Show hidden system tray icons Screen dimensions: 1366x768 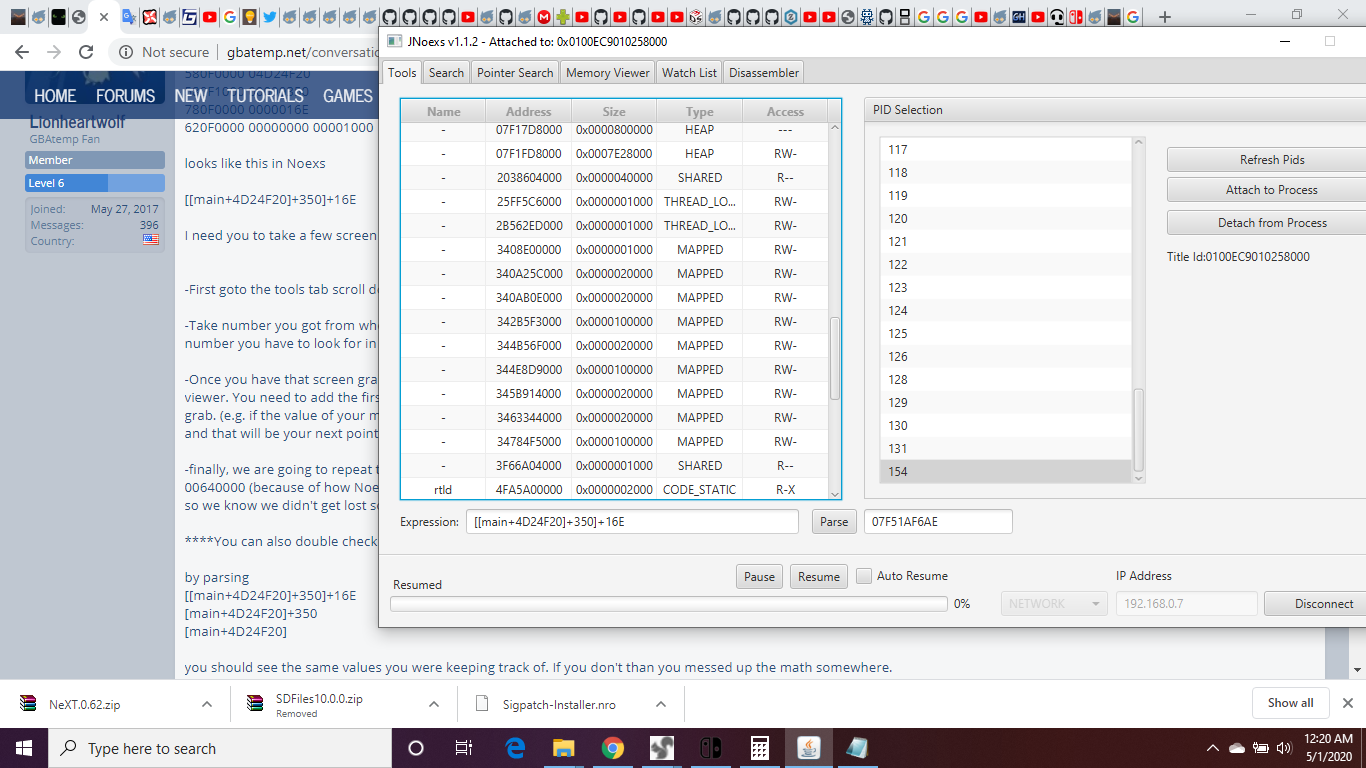1213,748
